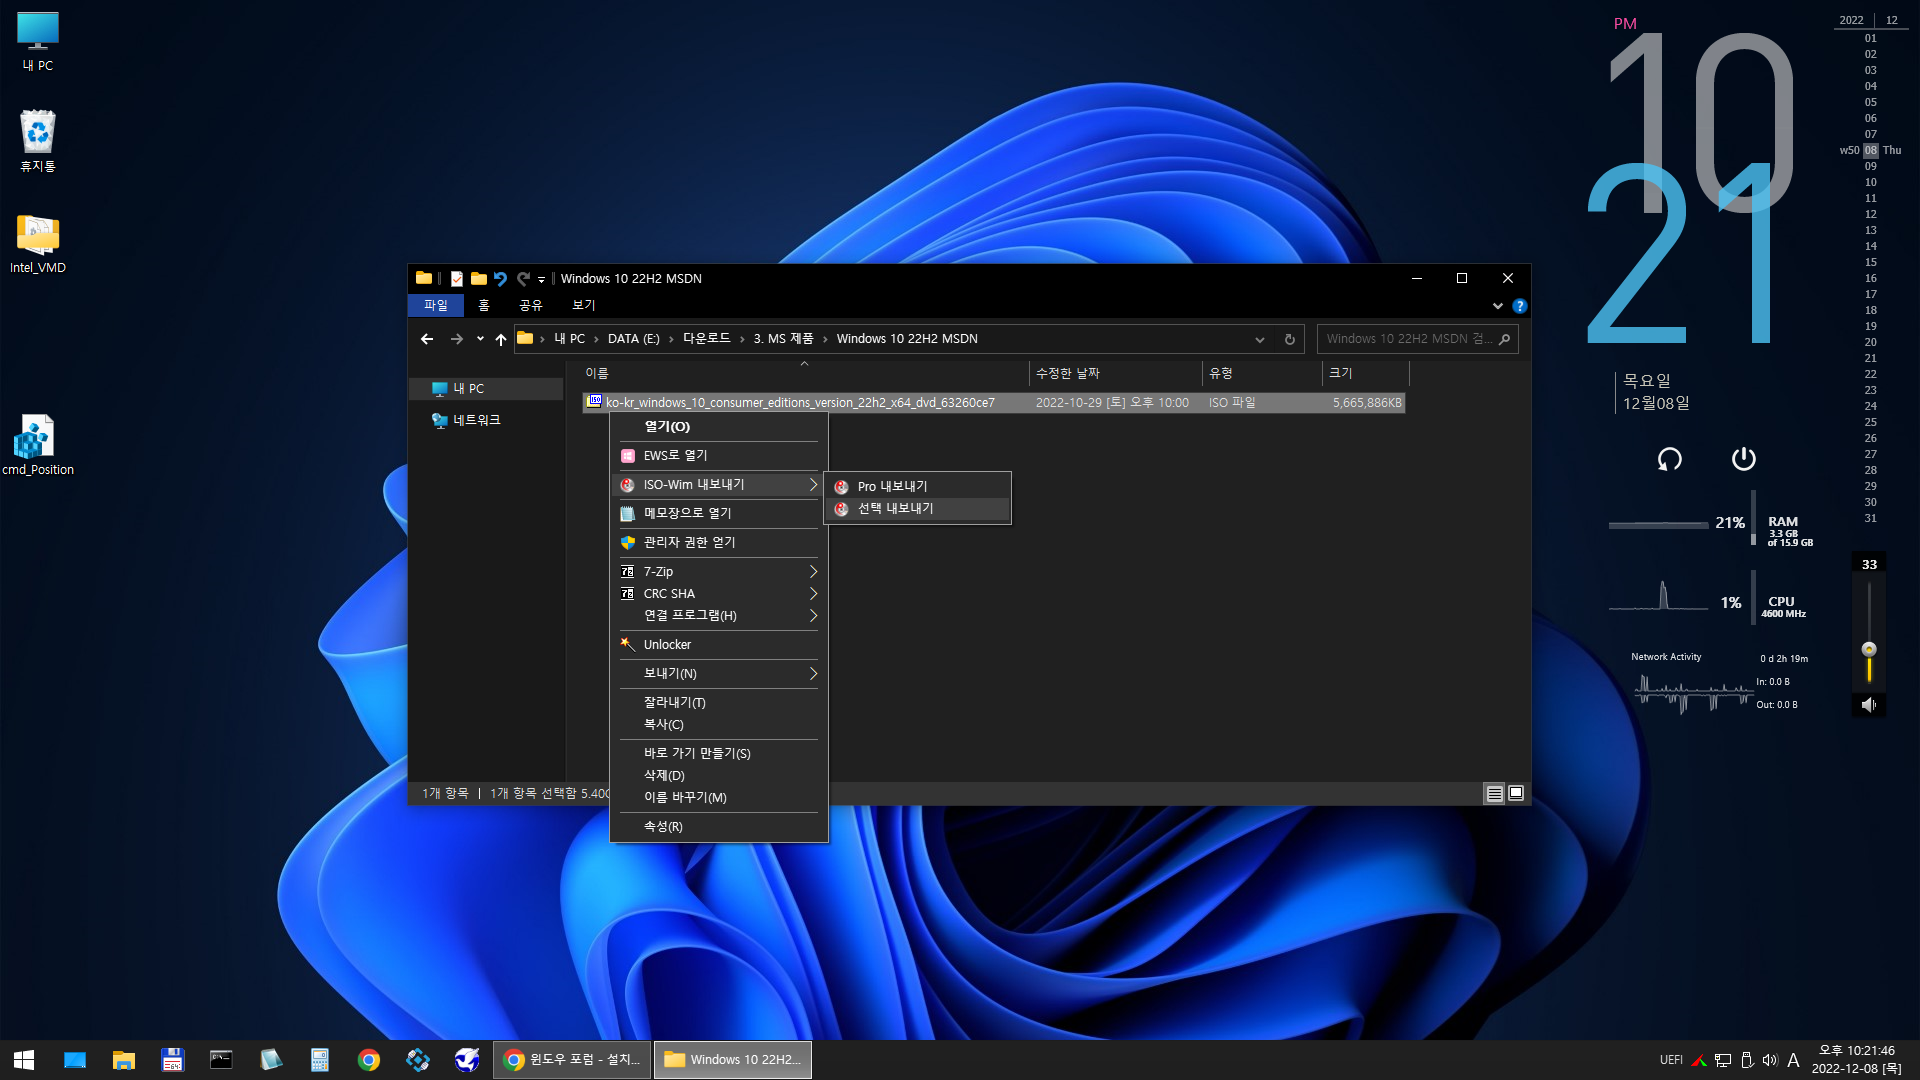Go up one folder level arrow
This screenshot has width=1920, height=1080.
click(501, 339)
